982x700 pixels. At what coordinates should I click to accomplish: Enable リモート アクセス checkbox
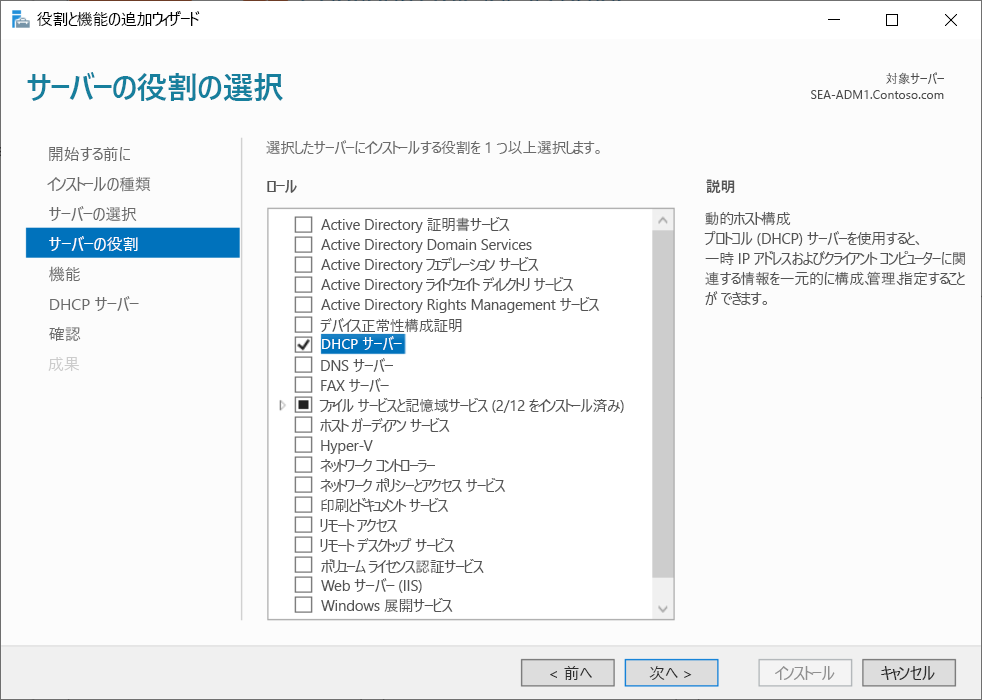click(x=303, y=525)
